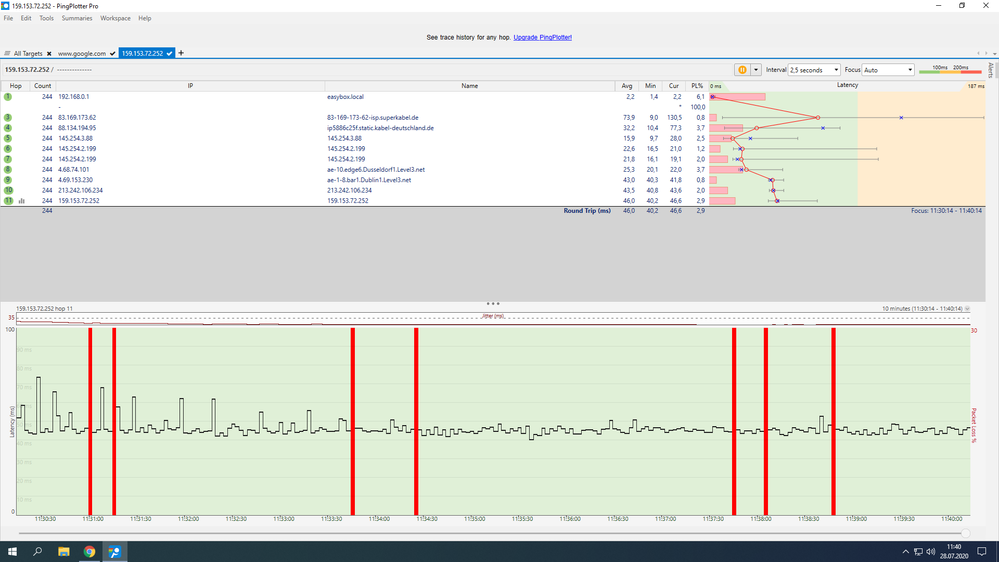Viewport: 999px width, 562px height.
Task: Click the checkmark on the www.google.com tab
Action: tap(112, 54)
